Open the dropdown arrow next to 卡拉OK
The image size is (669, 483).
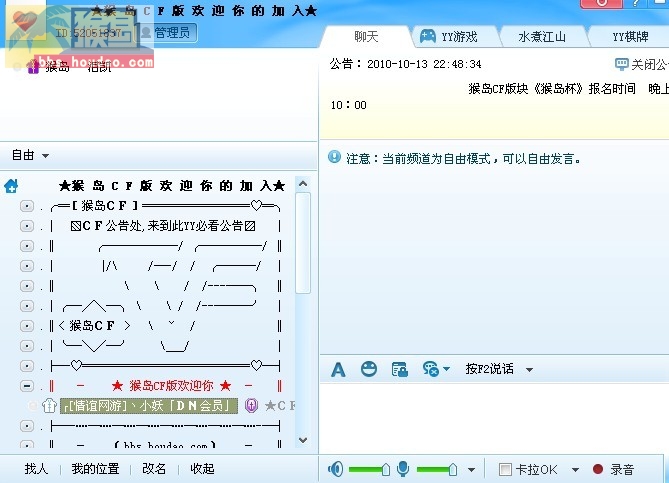point(575,470)
